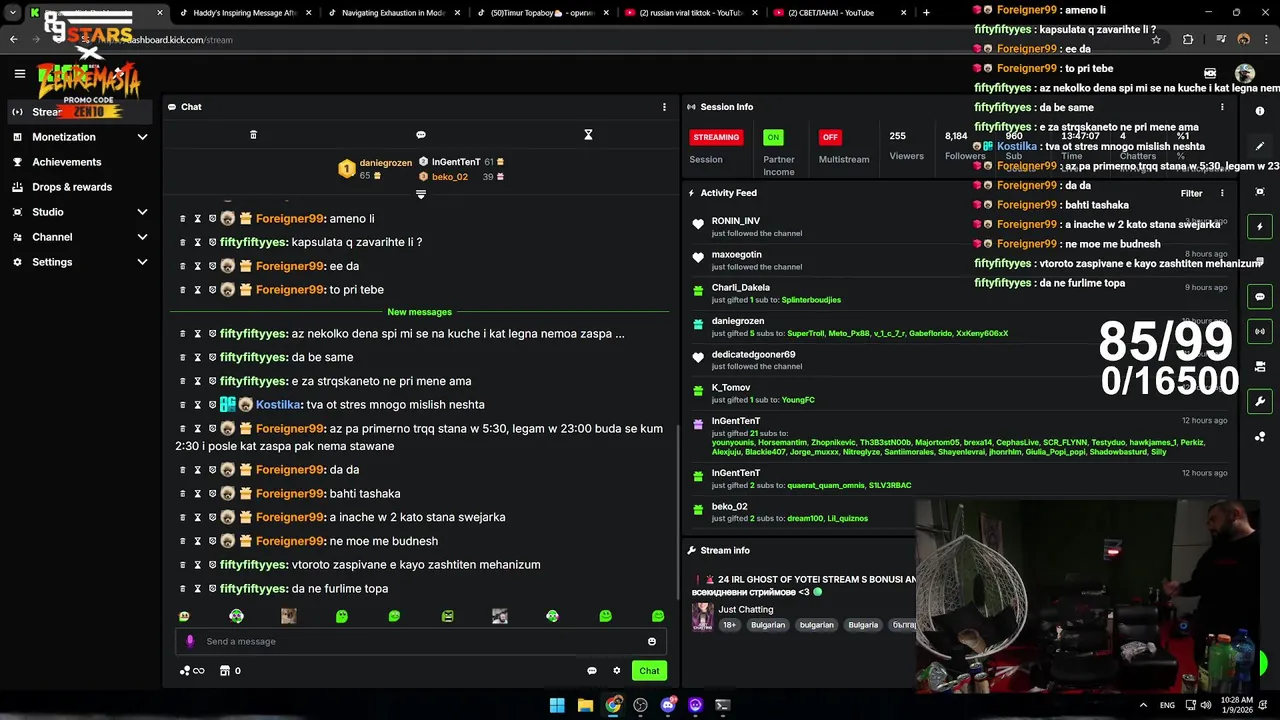Click the Send a message input field
The height and width of the screenshot is (720, 1280).
[420, 642]
